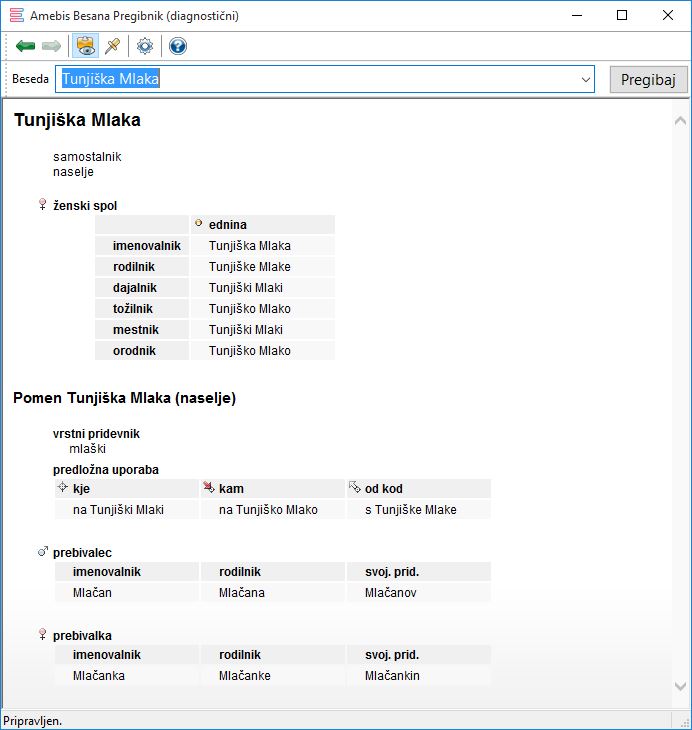Screen dimensions: 692x730
Task: Toggle the clipboard watch eye icon
Action: point(86,46)
